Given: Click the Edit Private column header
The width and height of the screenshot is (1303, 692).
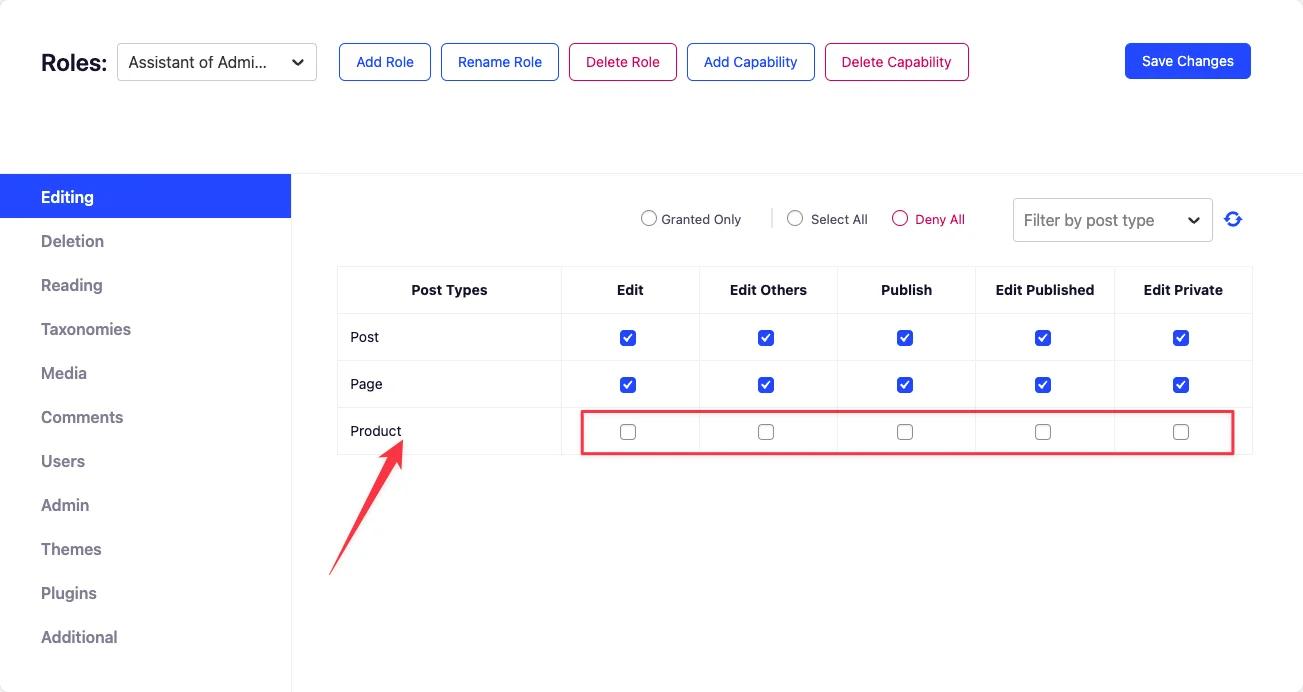Looking at the screenshot, I should pos(1183,290).
